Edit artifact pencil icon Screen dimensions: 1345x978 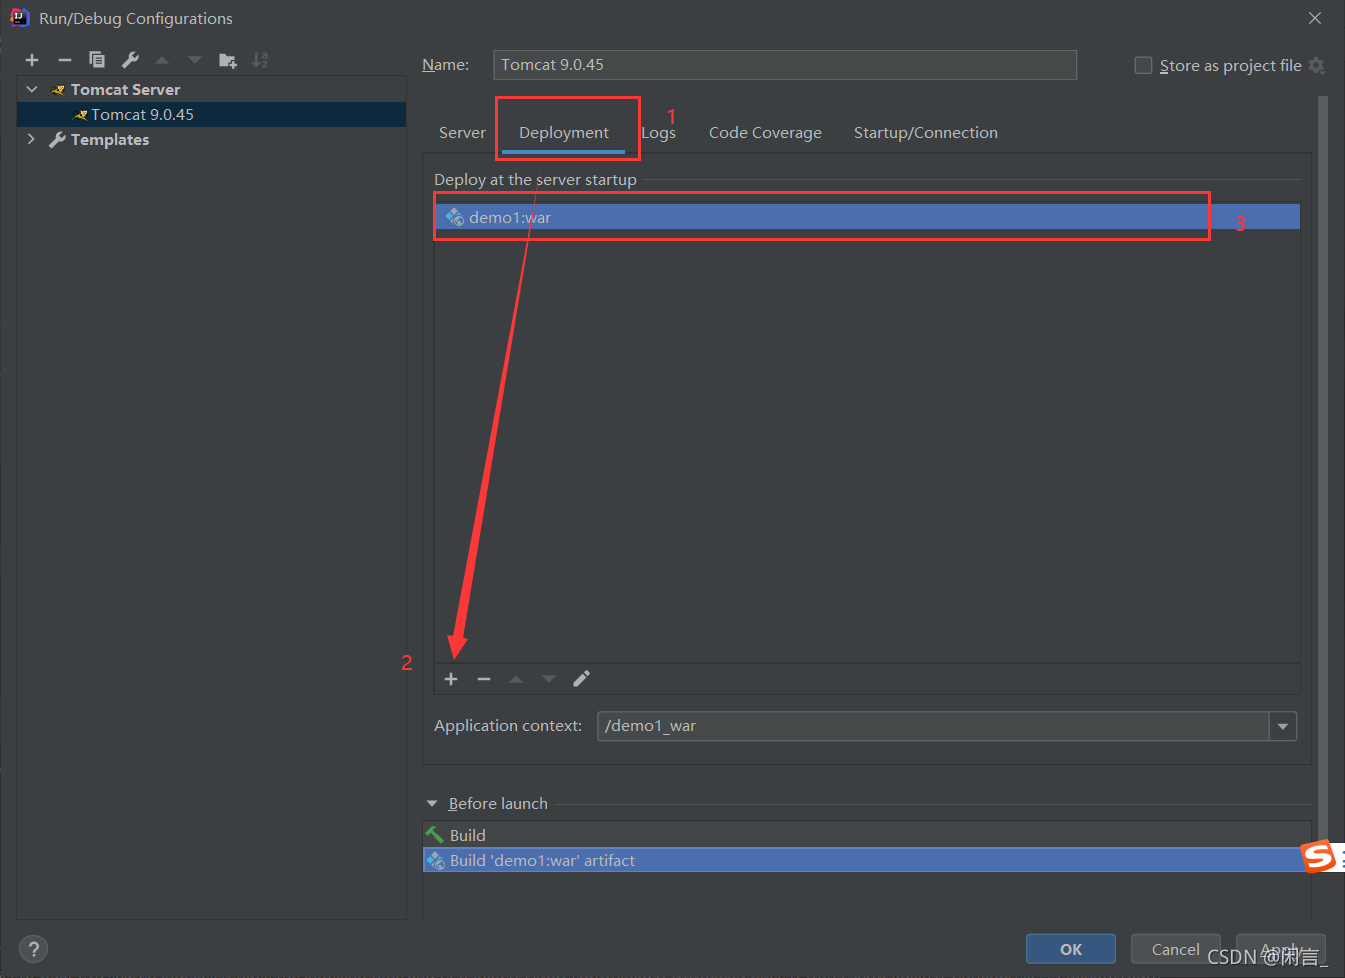[x=581, y=679]
